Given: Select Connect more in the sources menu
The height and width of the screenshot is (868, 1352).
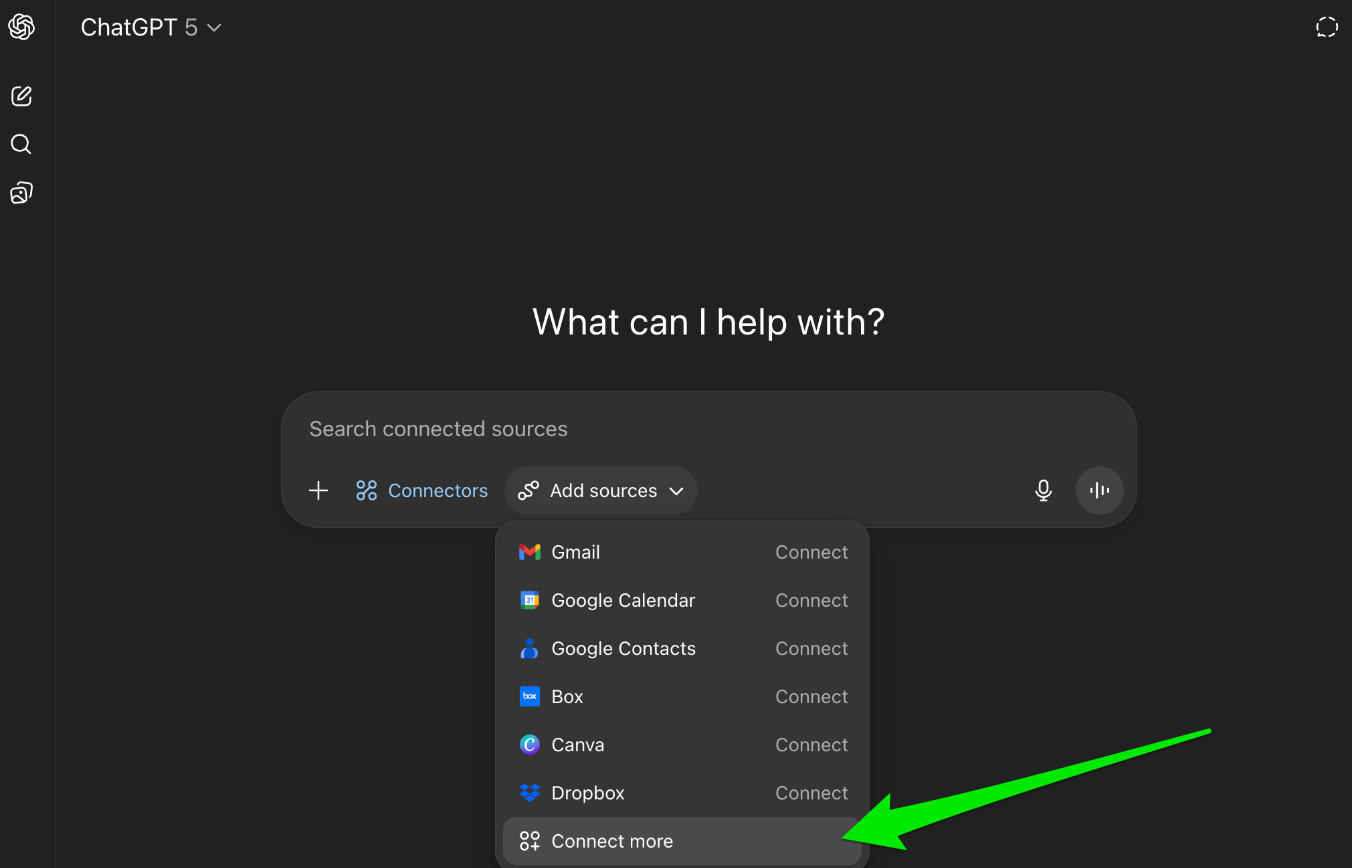Looking at the screenshot, I should 612,841.
